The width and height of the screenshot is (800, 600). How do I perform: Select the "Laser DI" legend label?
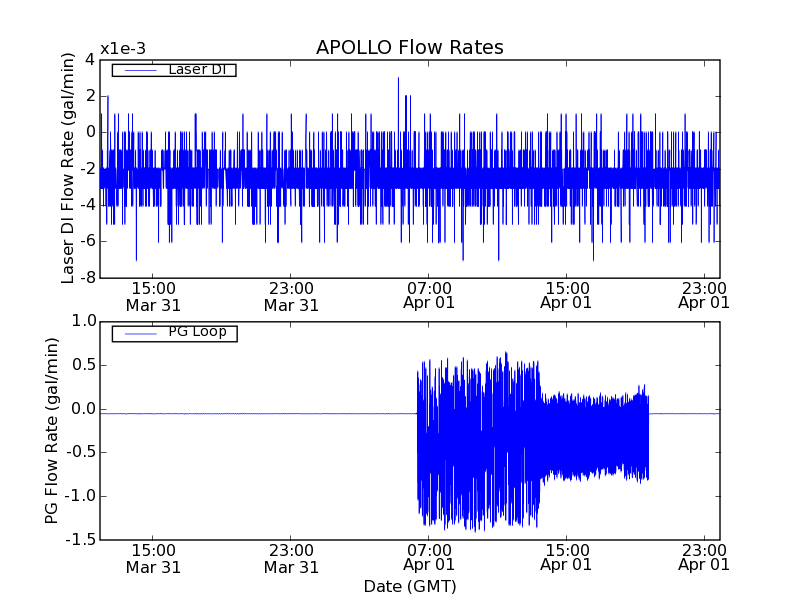click(x=196, y=70)
